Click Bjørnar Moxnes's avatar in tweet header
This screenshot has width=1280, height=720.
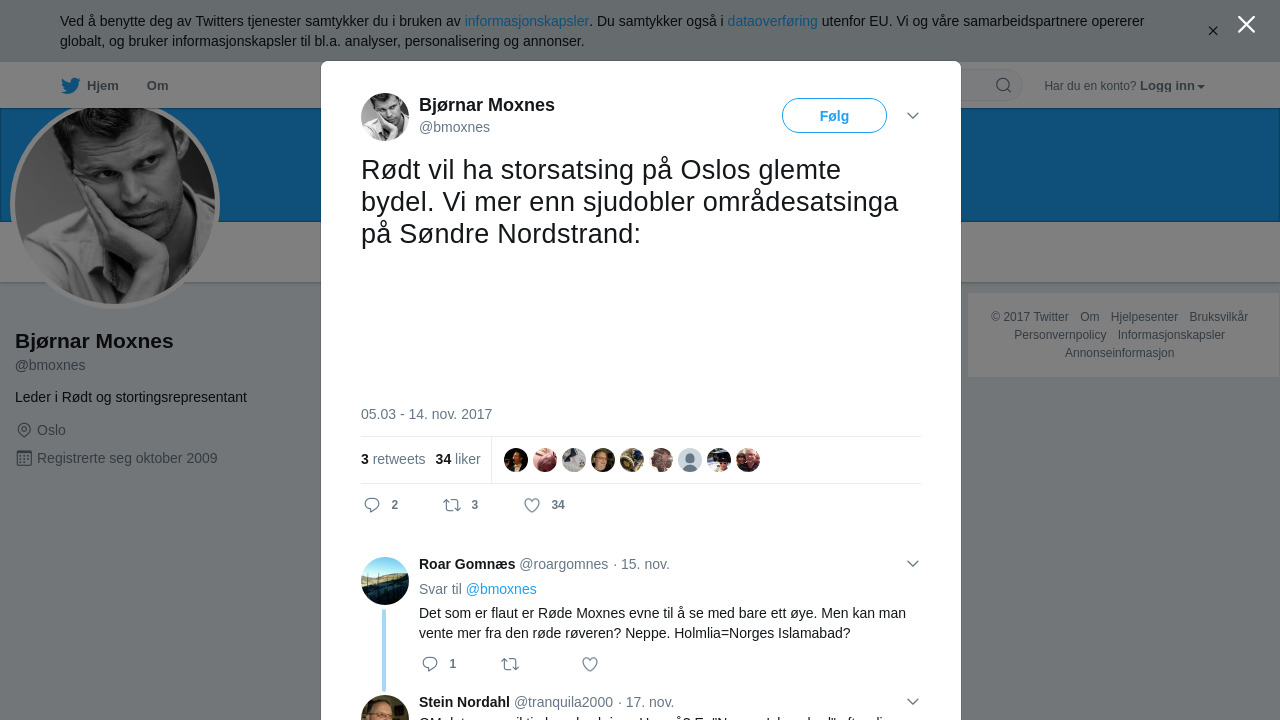tap(385, 117)
